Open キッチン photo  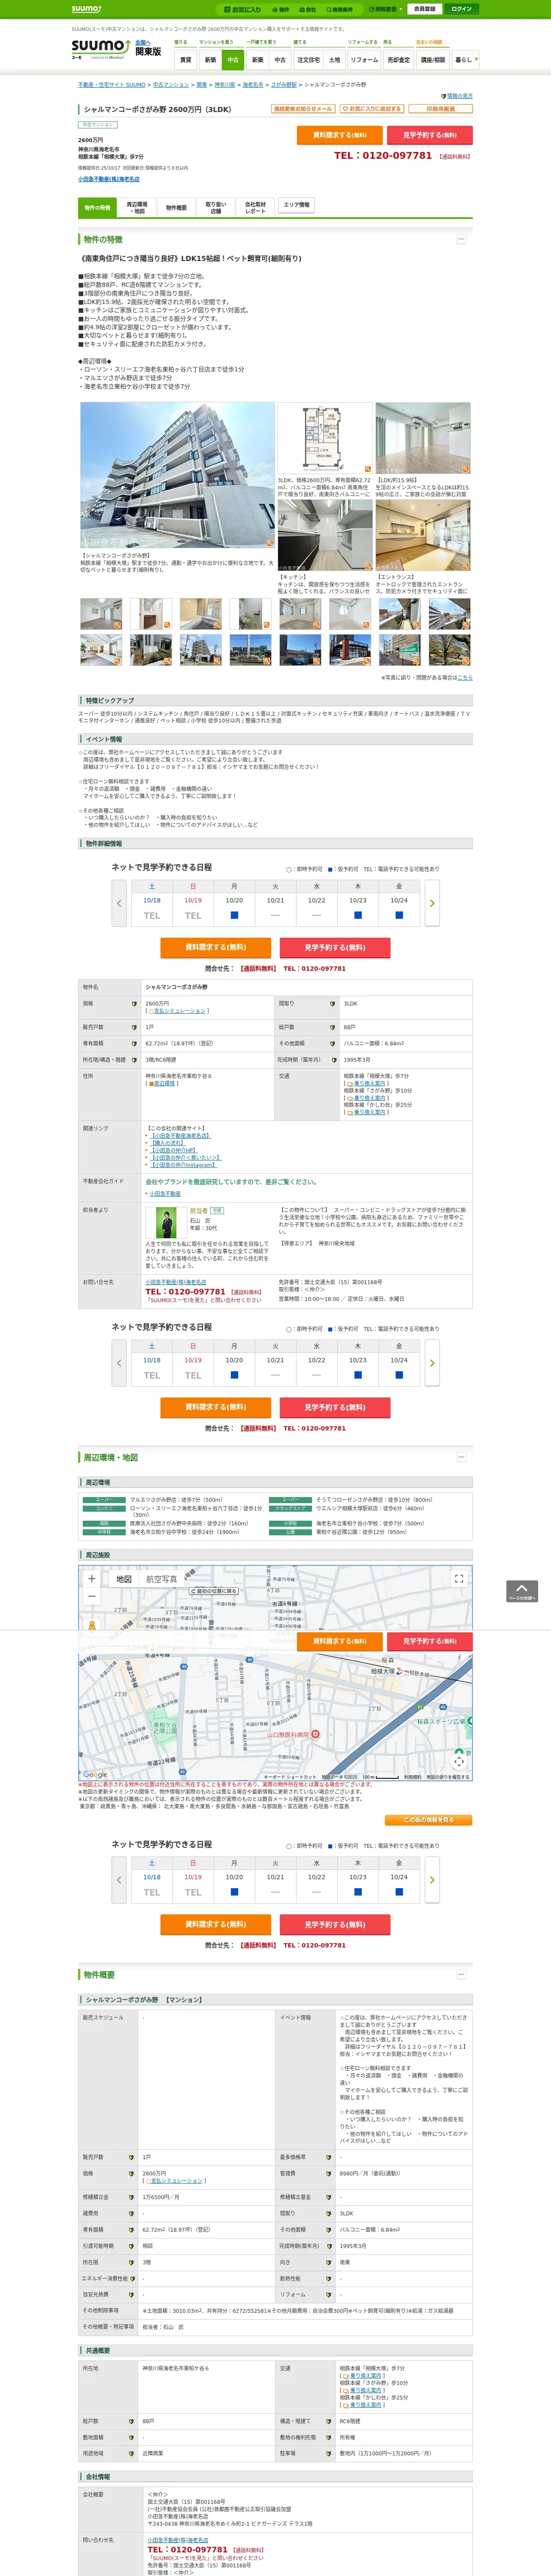[324, 535]
